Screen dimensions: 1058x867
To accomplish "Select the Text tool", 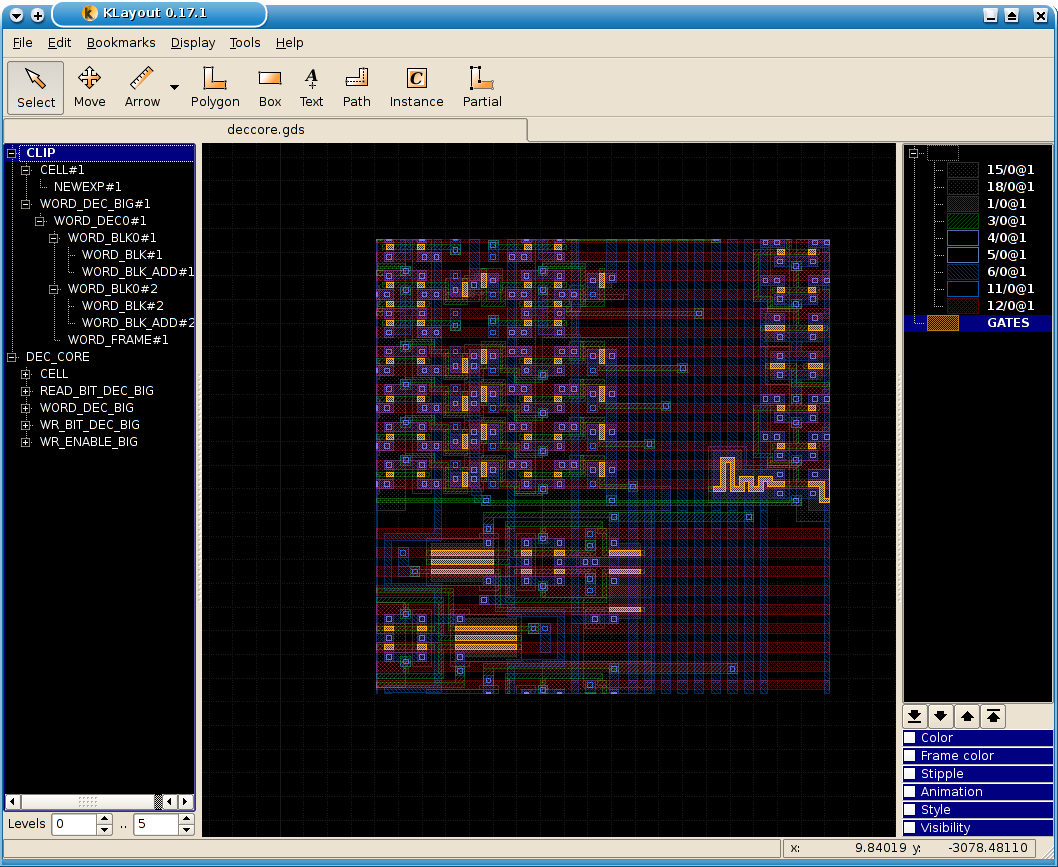I will pos(311,87).
